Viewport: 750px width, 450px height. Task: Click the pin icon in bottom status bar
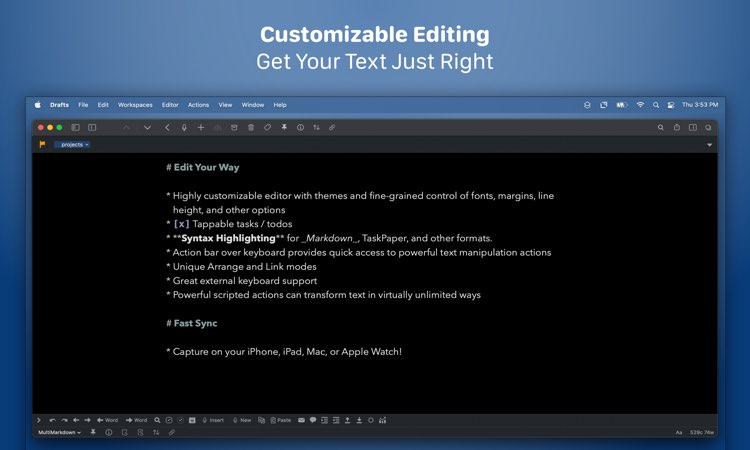tap(93, 432)
